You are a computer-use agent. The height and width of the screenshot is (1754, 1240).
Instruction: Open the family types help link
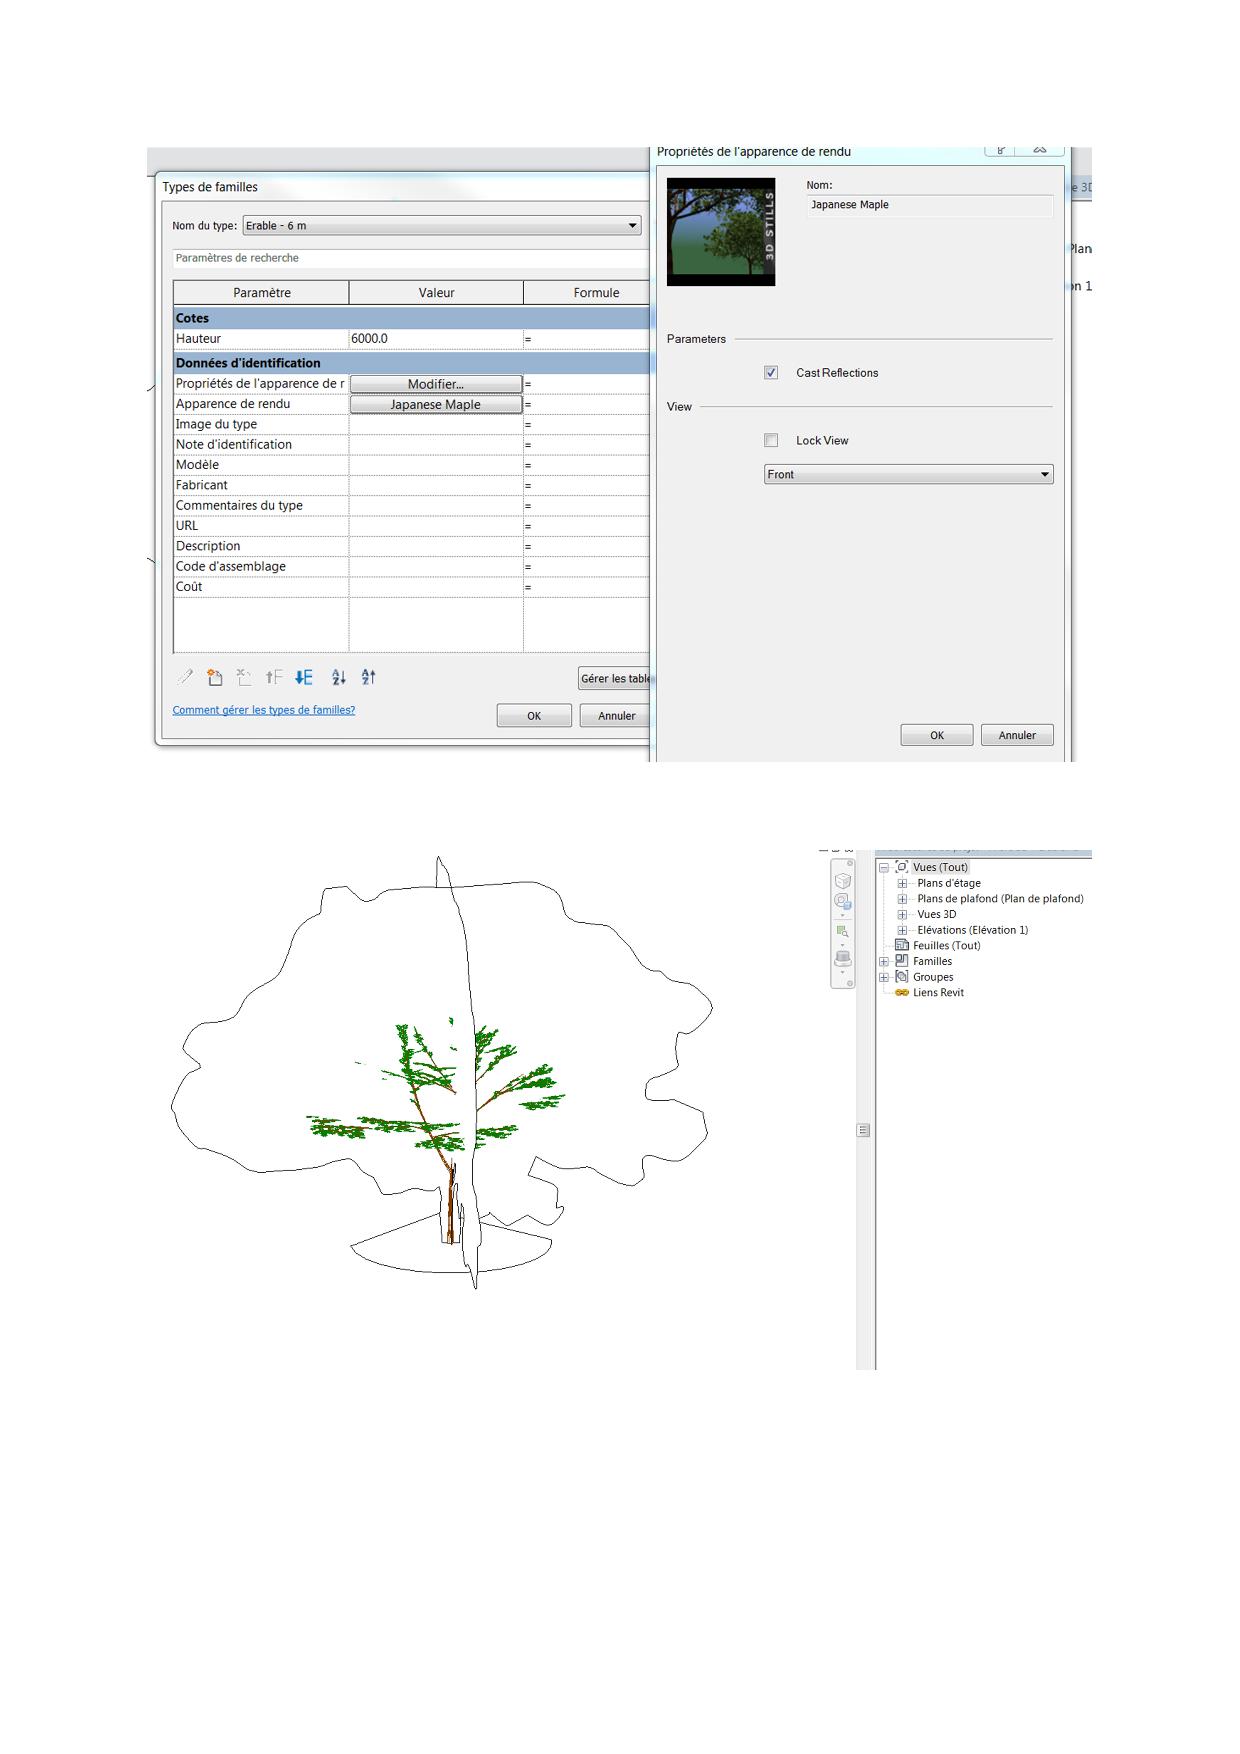[x=263, y=710]
